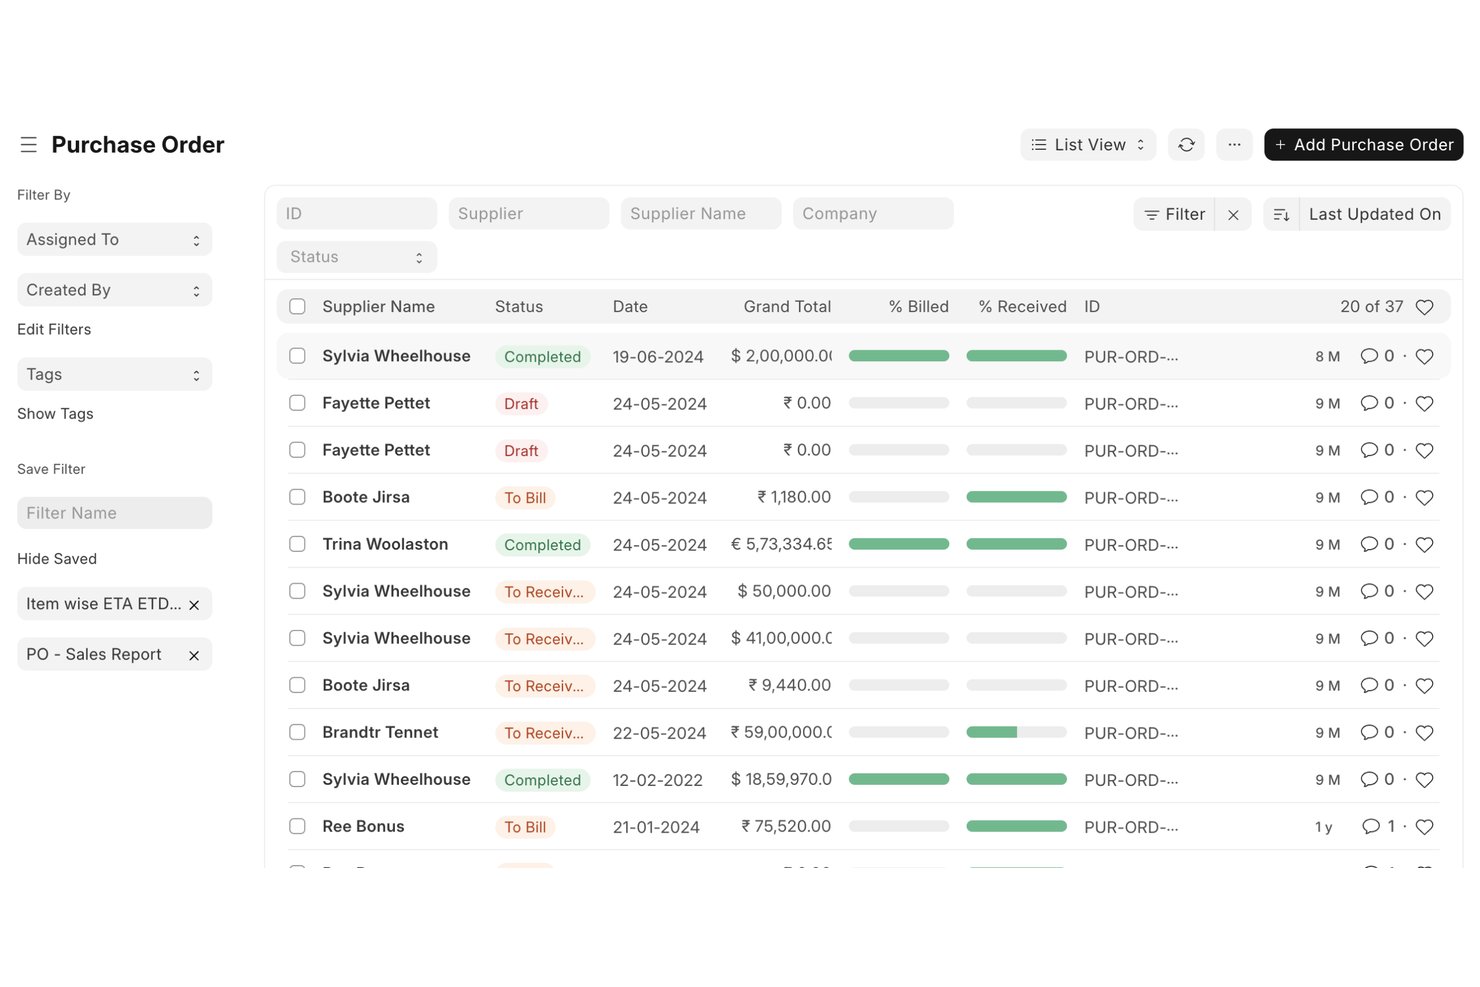This screenshot has height=987, width=1480.
Task: Click the Edit Filters link
Action: 54,330
